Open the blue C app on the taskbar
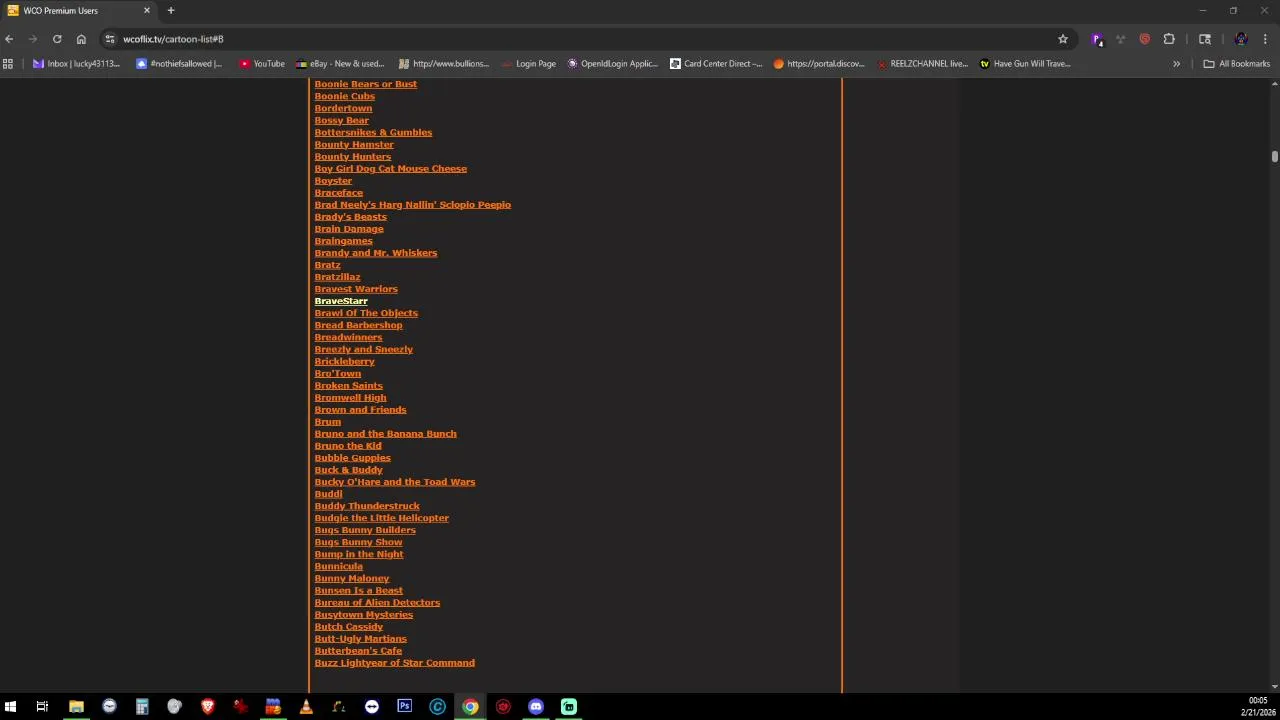This screenshot has height=720, width=1280. click(x=437, y=707)
